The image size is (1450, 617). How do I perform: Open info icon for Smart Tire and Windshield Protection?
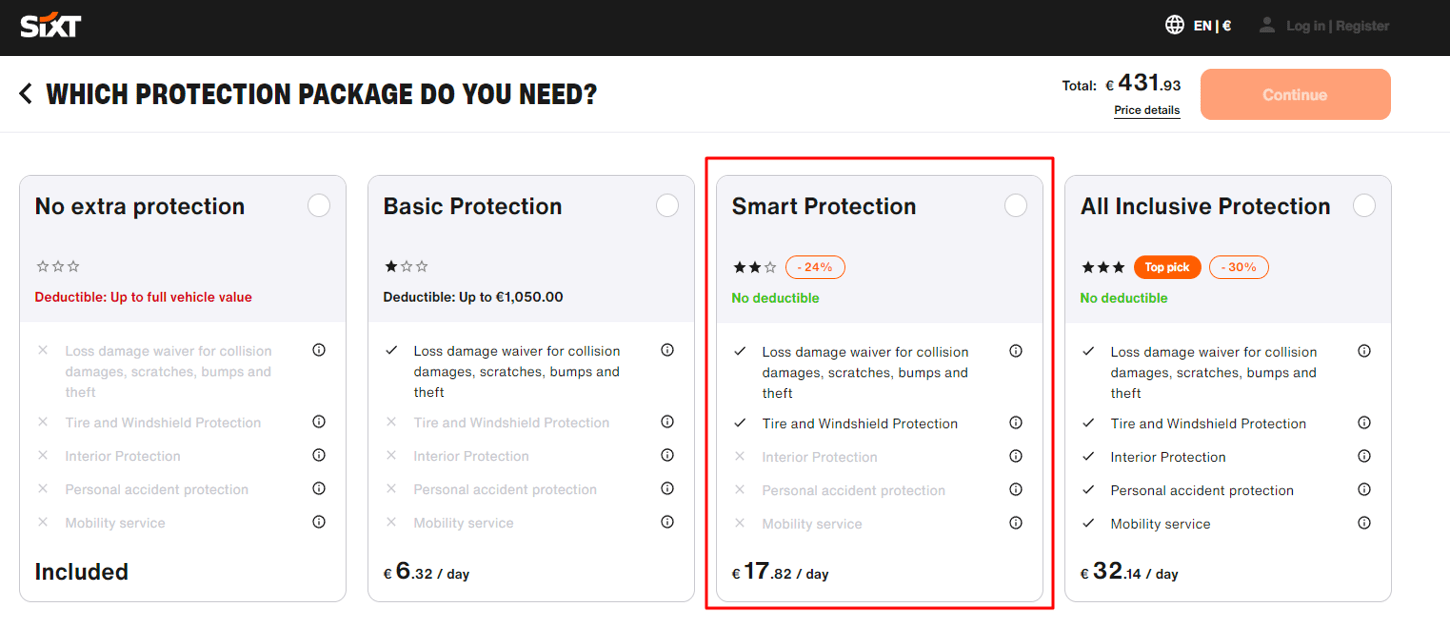(1016, 423)
